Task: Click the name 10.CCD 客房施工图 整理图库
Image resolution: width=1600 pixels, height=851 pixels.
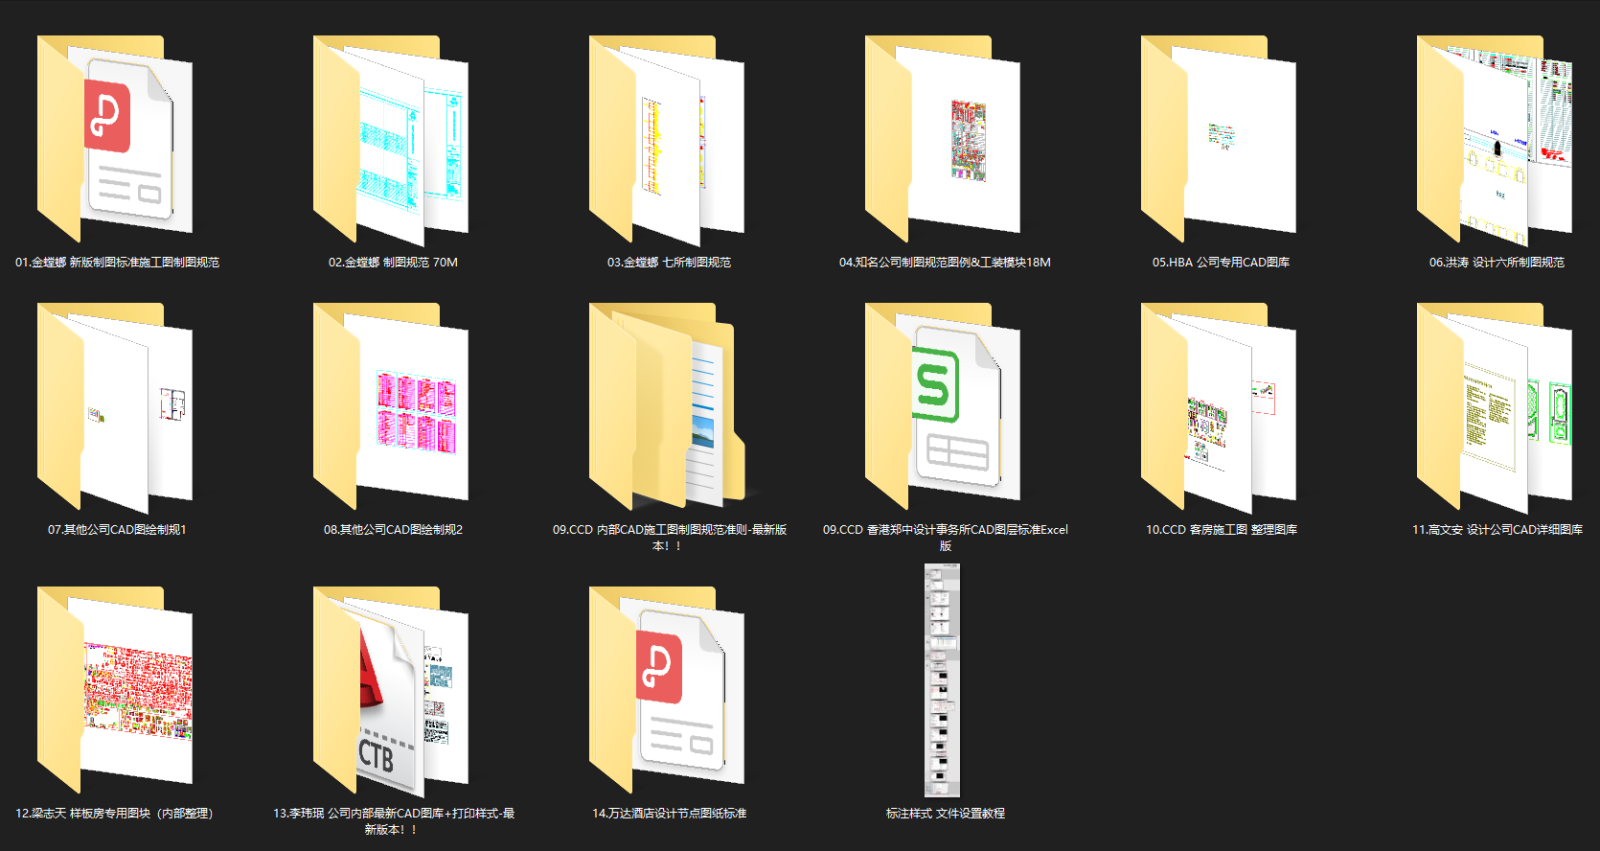Action: pos(1221,529)
